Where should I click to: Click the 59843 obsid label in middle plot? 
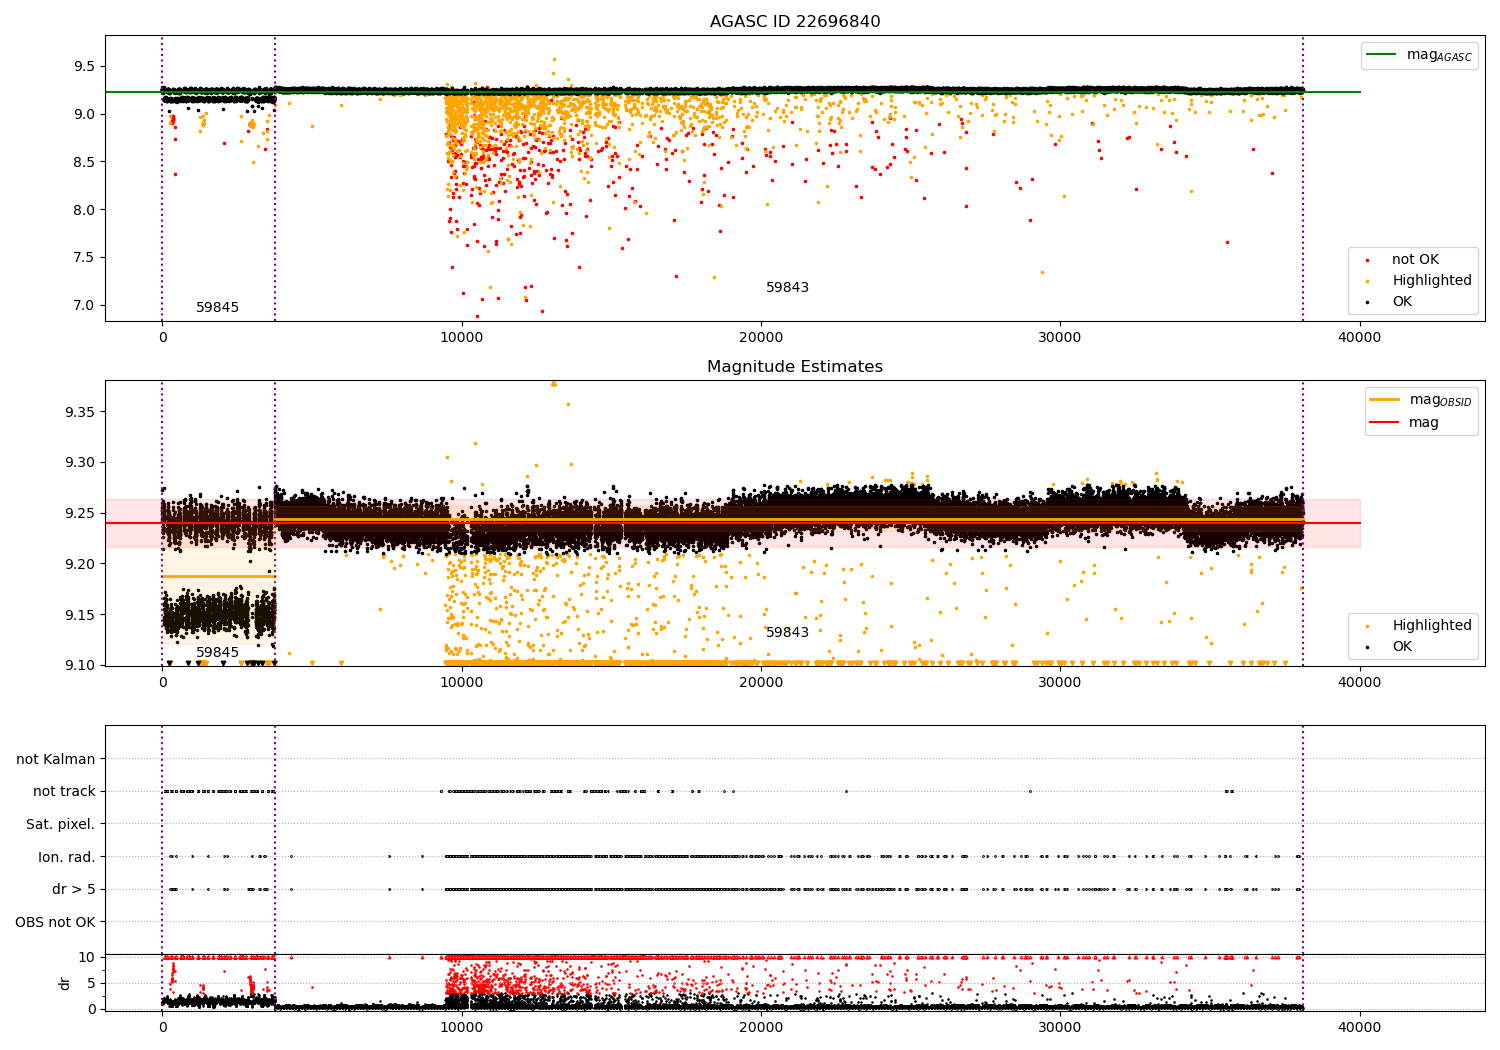coord(787,633)
